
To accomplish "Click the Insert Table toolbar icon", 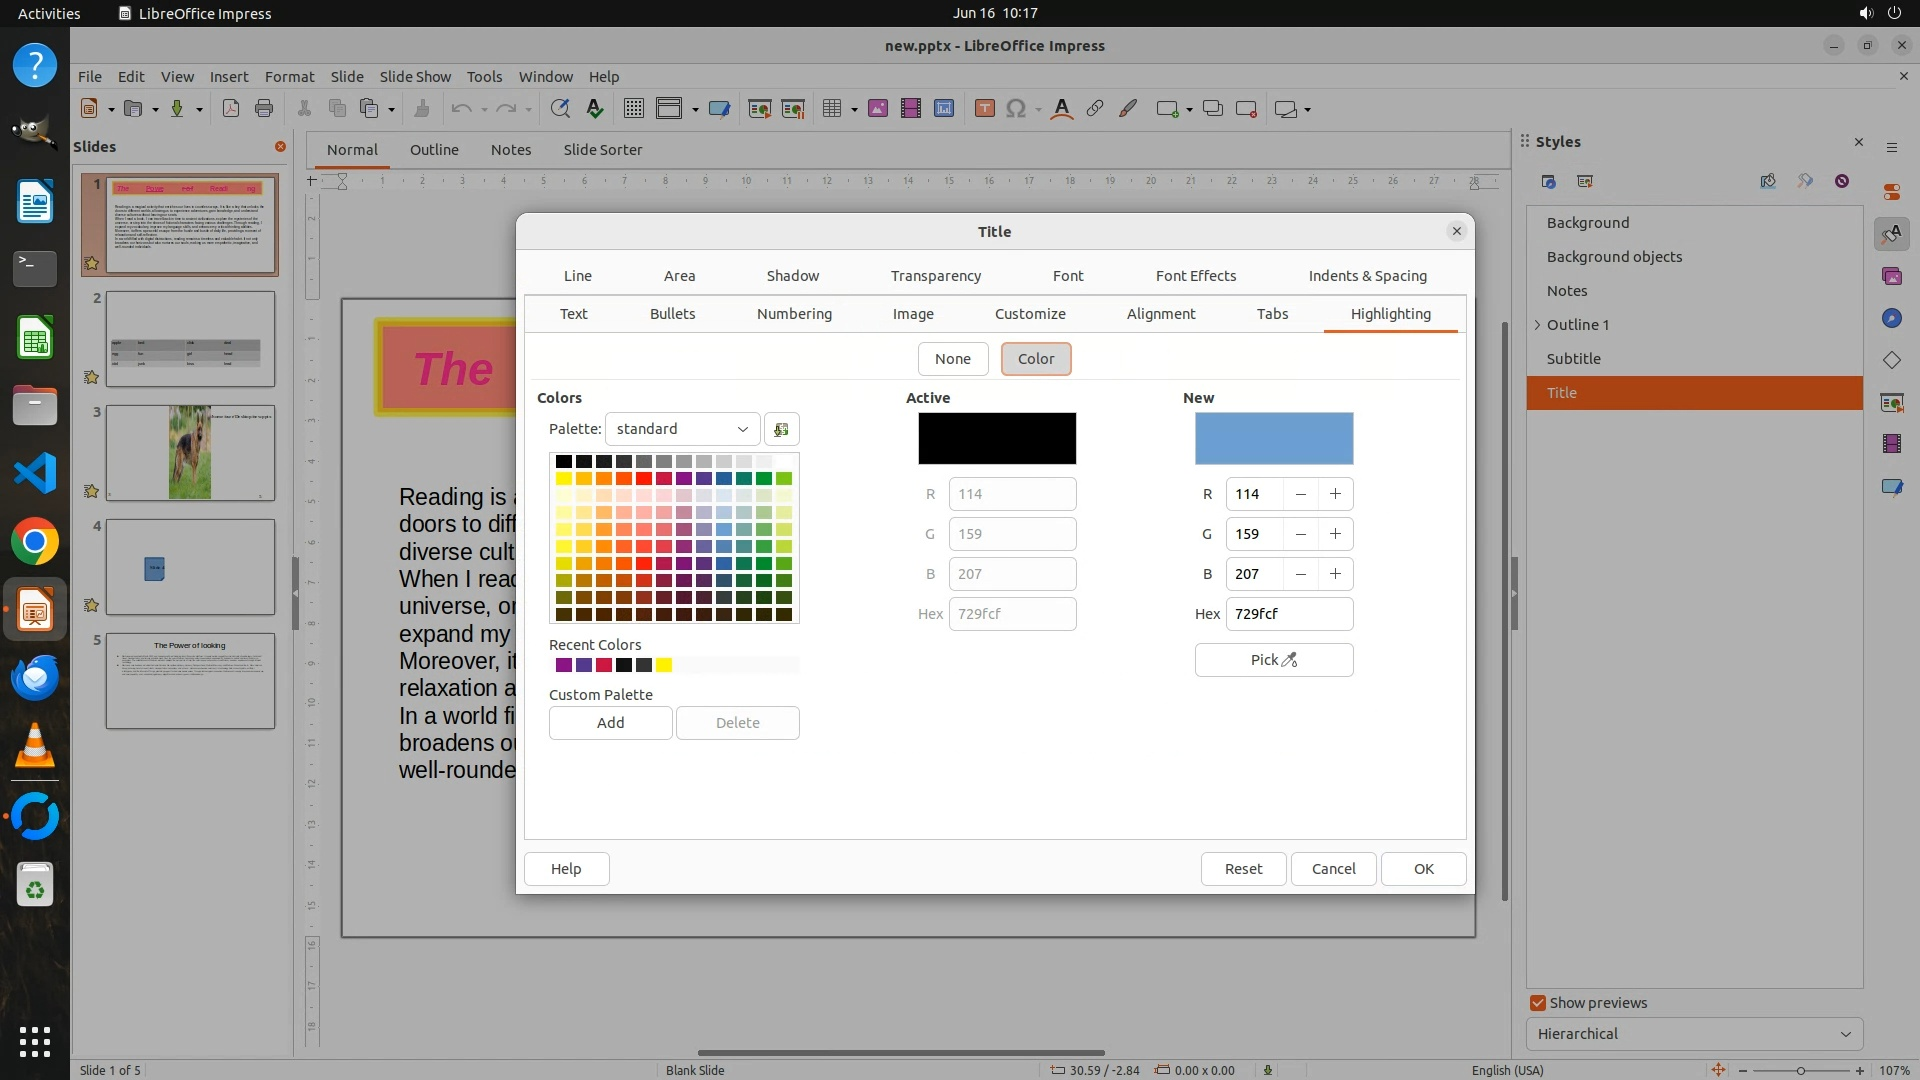I will tap(831, 109).
